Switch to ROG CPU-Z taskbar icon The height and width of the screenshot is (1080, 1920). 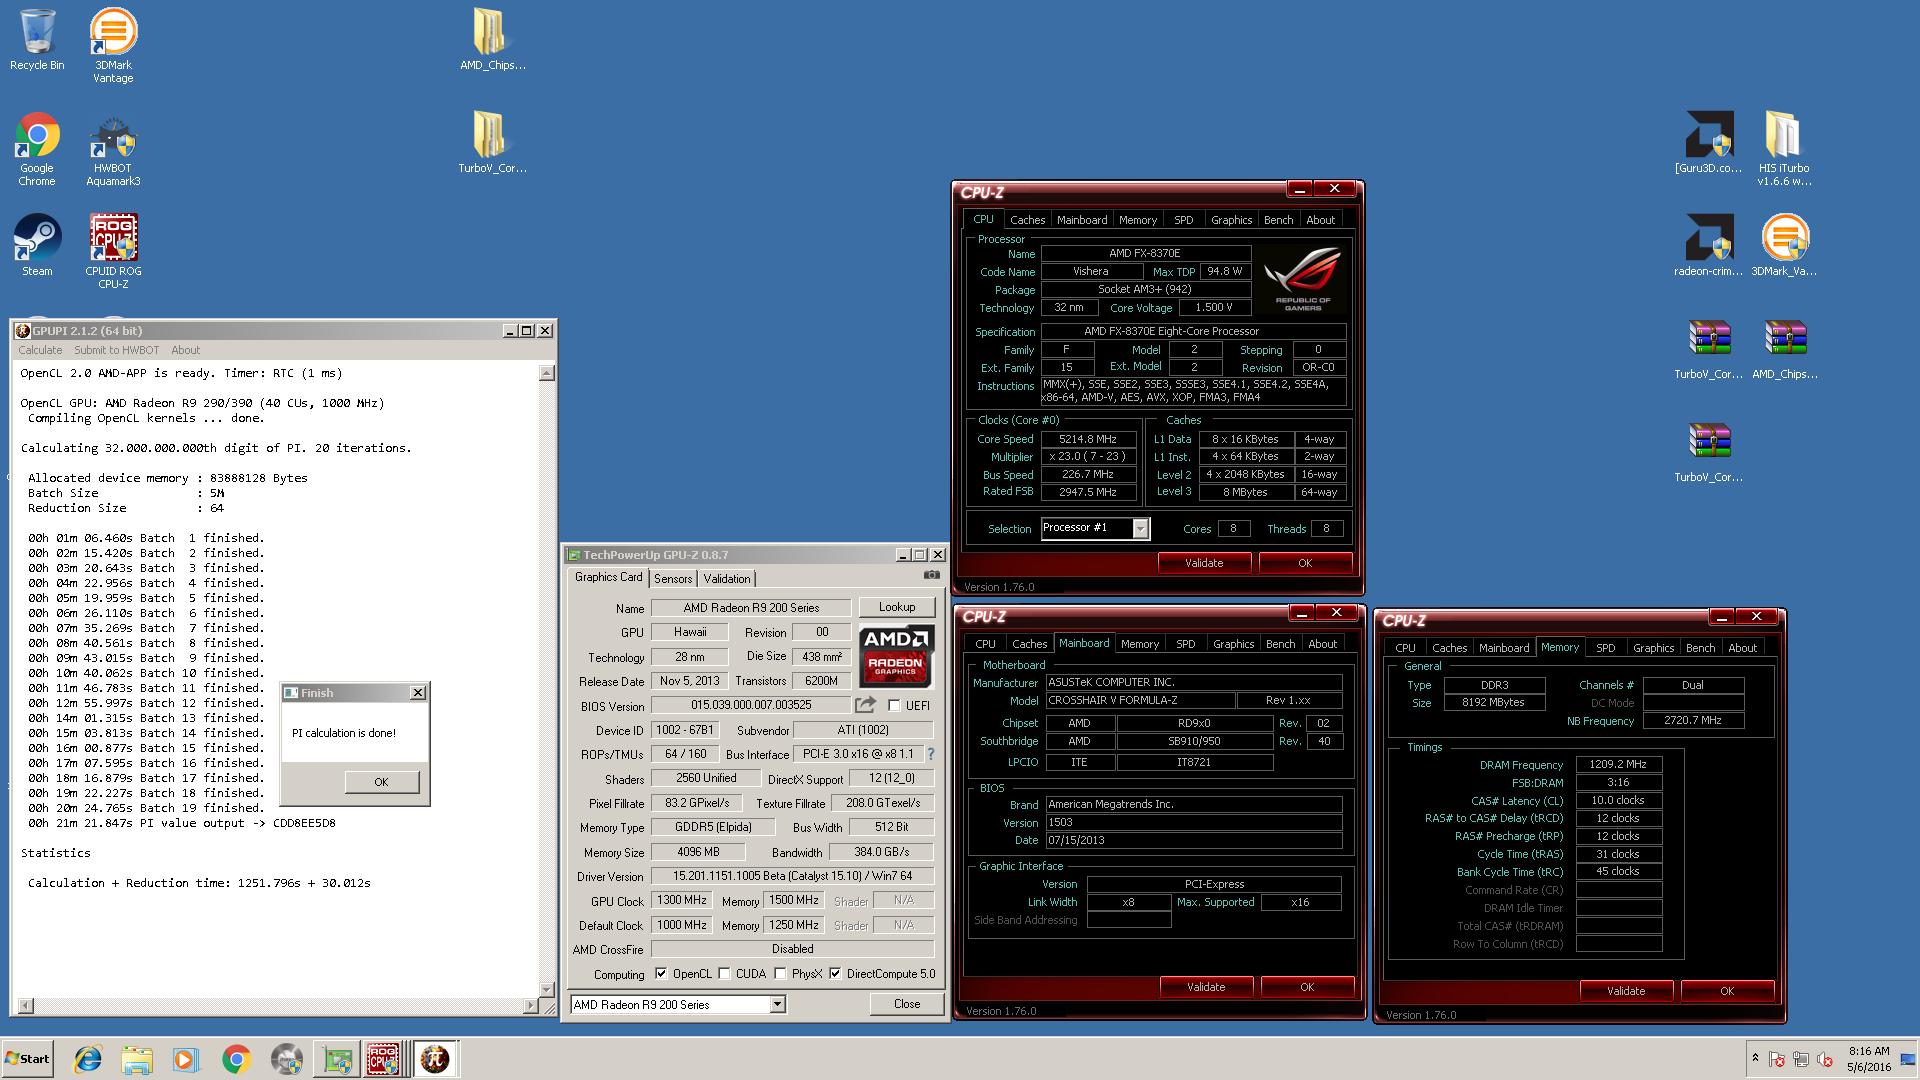385,1059
